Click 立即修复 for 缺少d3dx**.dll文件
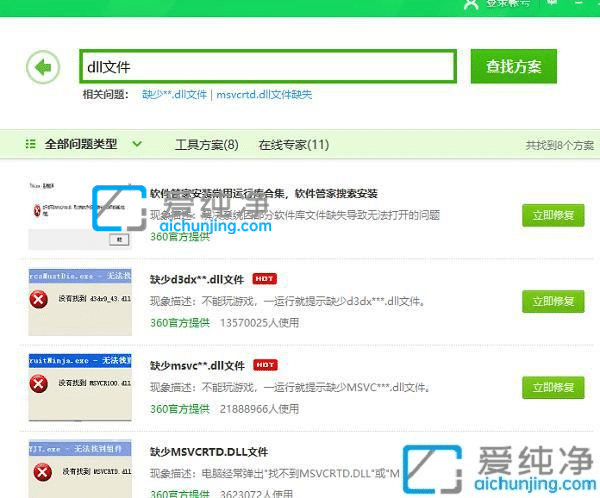Image resolution: width=600 pixels, height=498 pixels. [x=553, y=302]
